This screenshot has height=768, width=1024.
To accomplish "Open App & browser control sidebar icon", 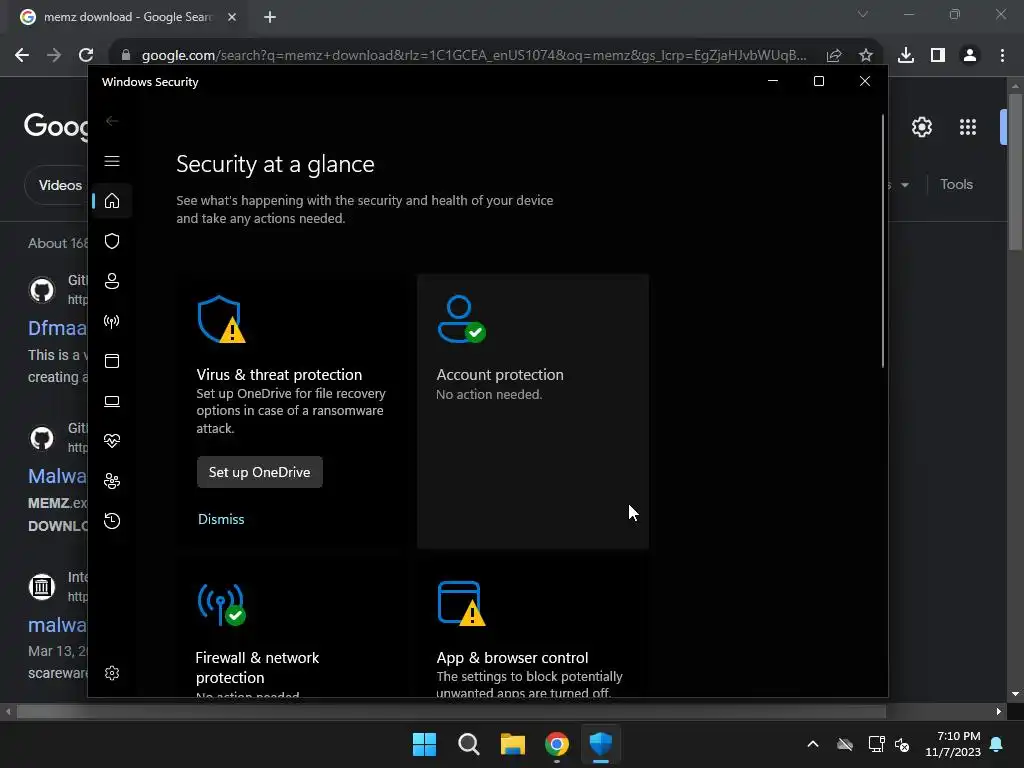I will 112,361.
